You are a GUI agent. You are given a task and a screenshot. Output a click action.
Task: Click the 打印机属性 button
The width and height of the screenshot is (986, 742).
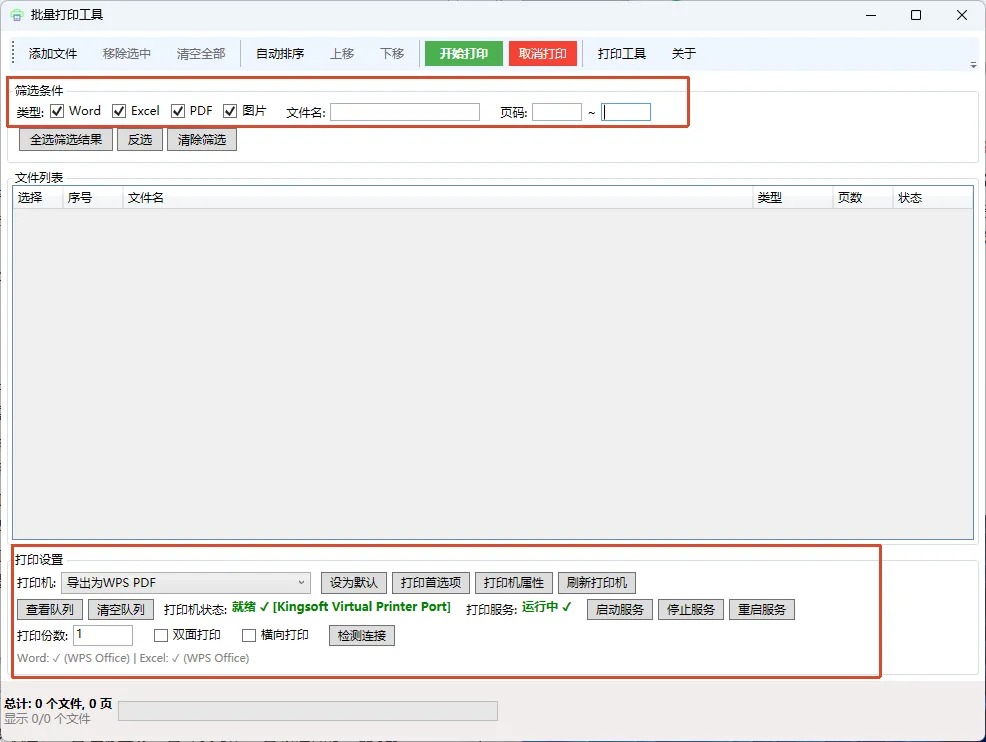tap(514, 583)
